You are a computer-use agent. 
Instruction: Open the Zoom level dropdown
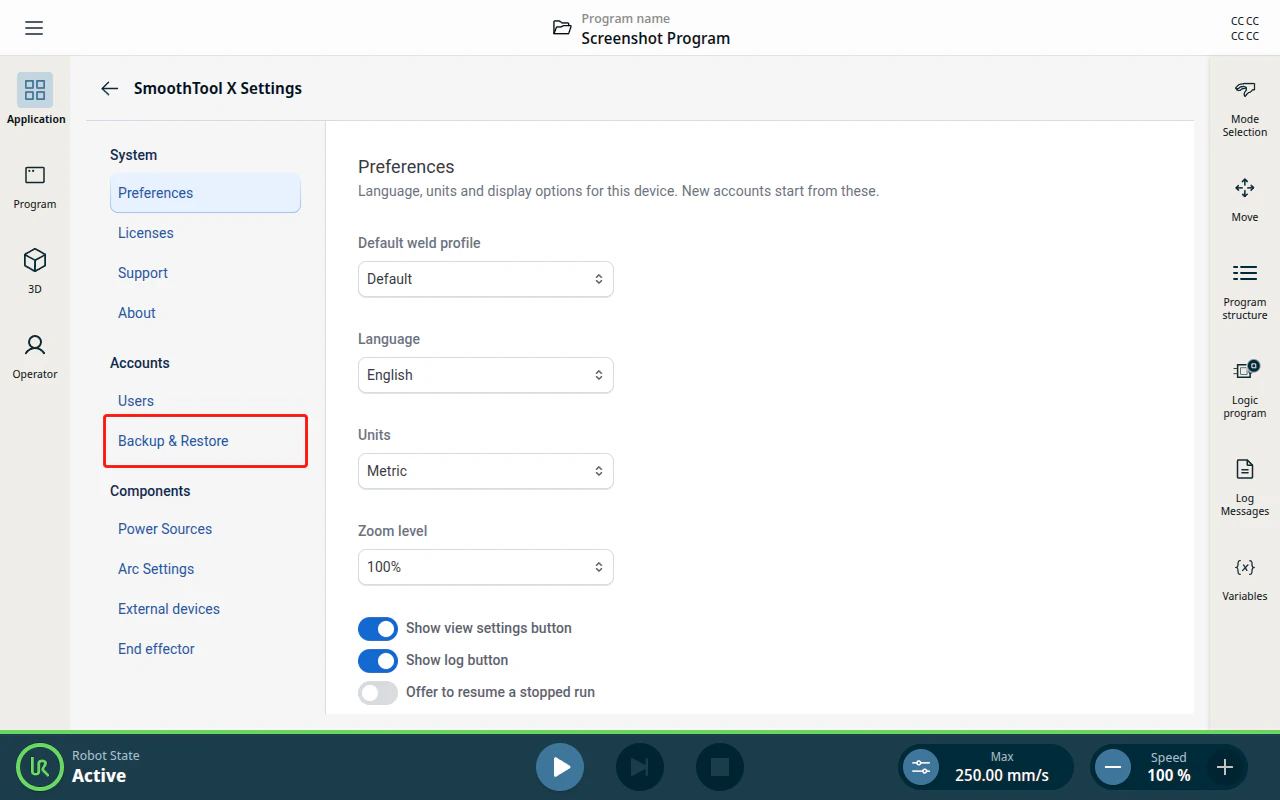486,567
